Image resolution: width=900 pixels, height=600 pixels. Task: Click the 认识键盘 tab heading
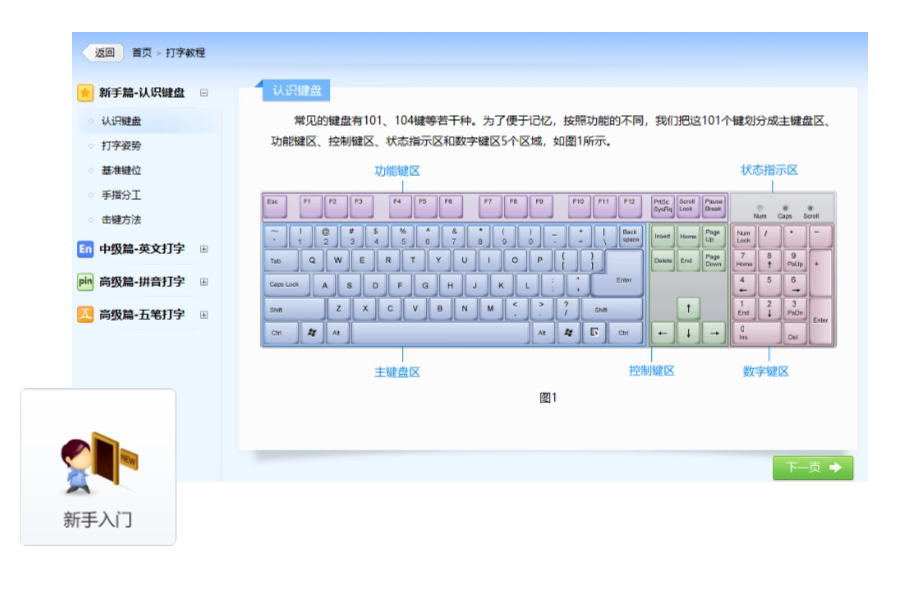pyautogui.click(x=297, y=91)
